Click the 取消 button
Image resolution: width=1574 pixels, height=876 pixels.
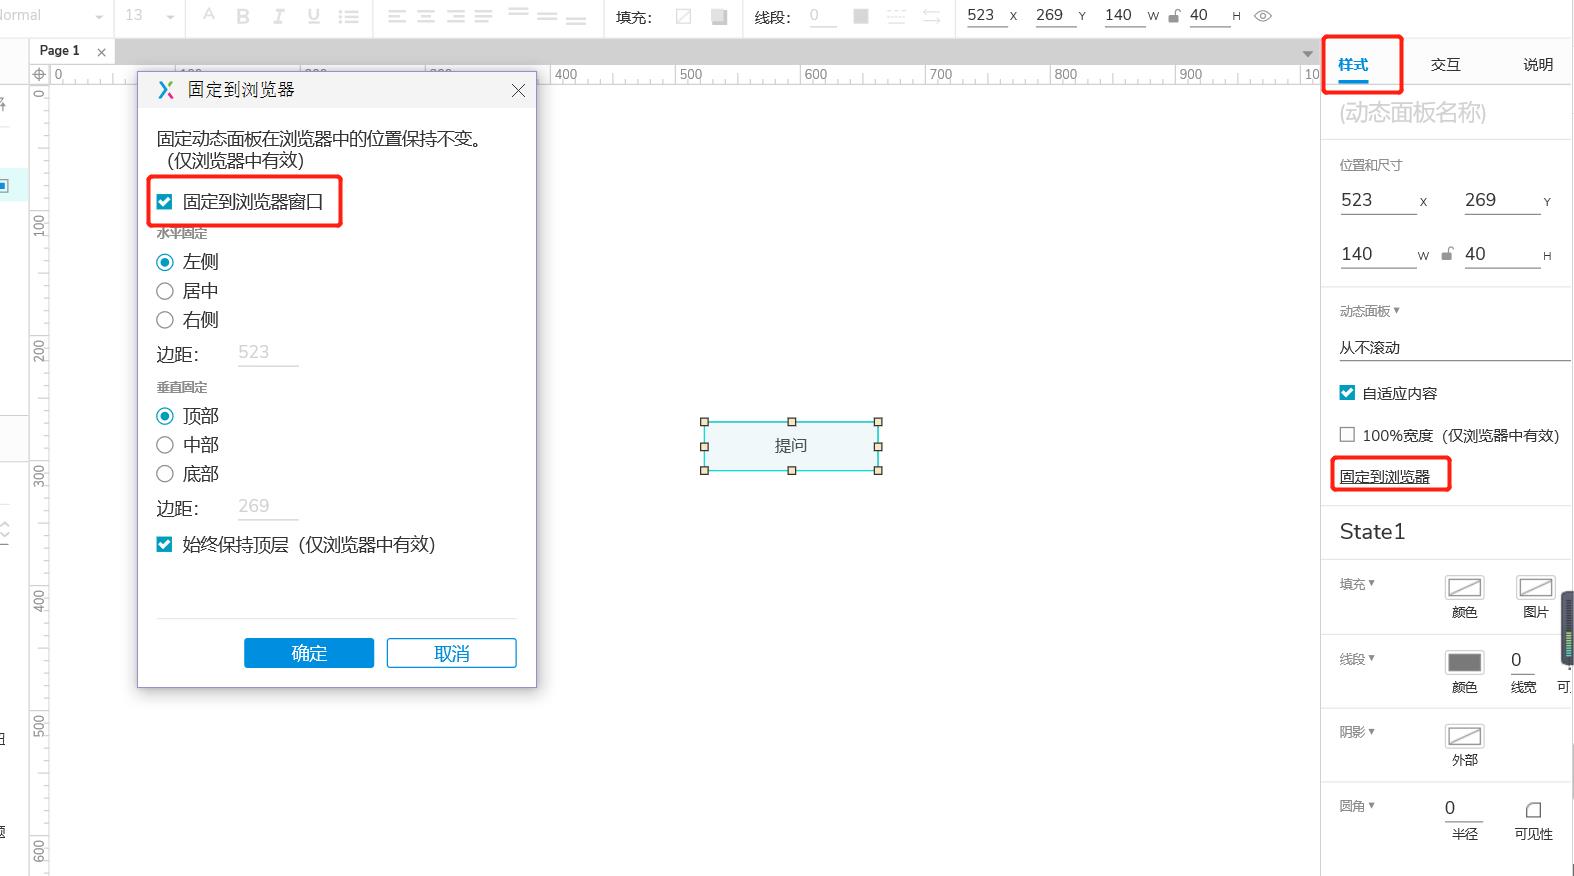click(x=452, y=653)
